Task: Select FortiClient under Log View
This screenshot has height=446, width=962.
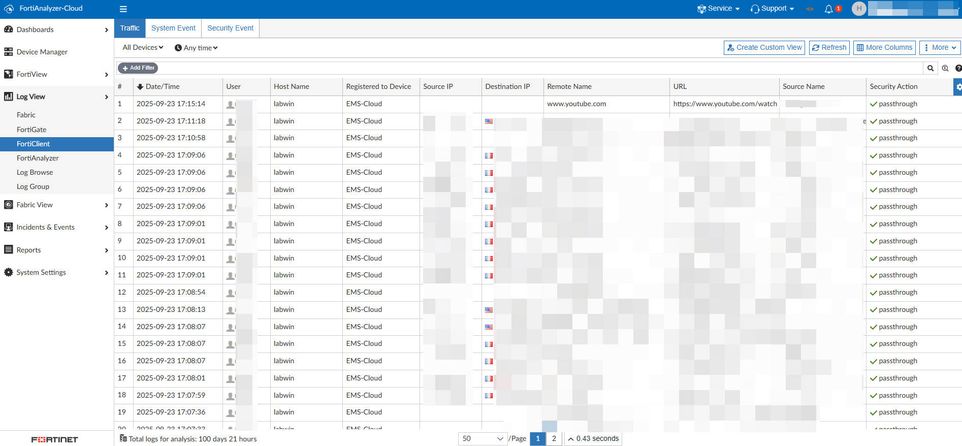Action: click(x=56, y=144)
